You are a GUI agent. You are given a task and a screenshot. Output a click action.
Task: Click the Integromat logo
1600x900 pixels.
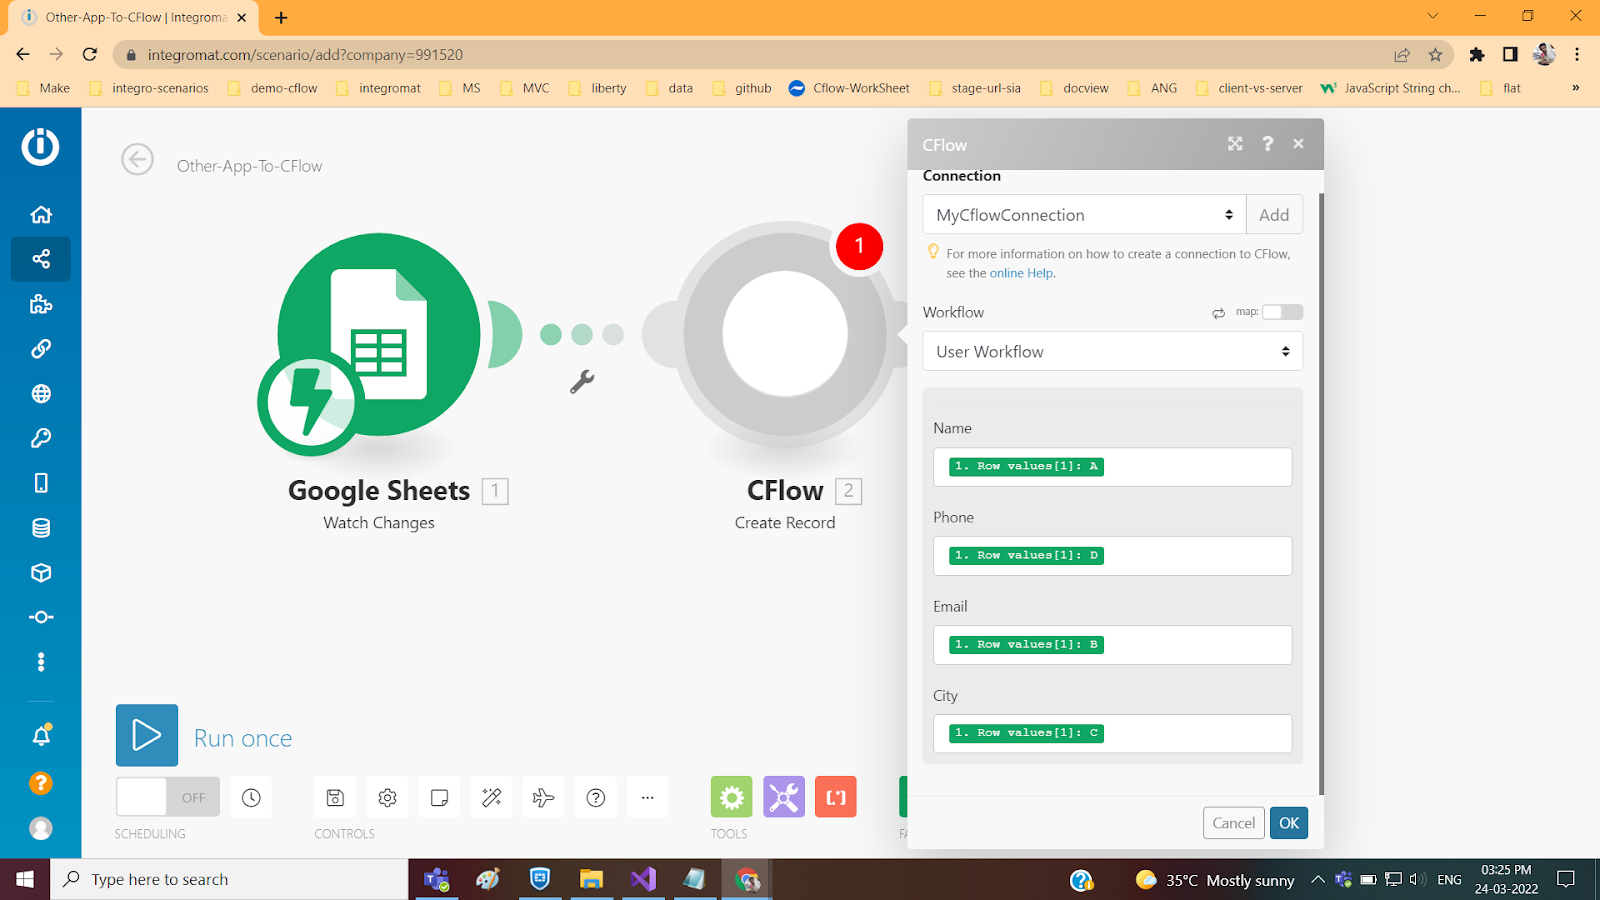41,147
